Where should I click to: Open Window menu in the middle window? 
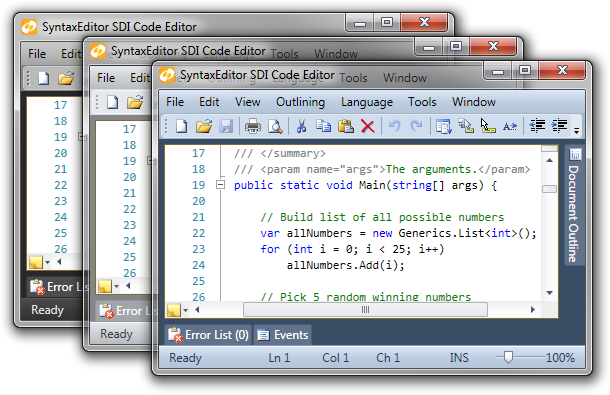pyautogui.click(x=405, y=78)
